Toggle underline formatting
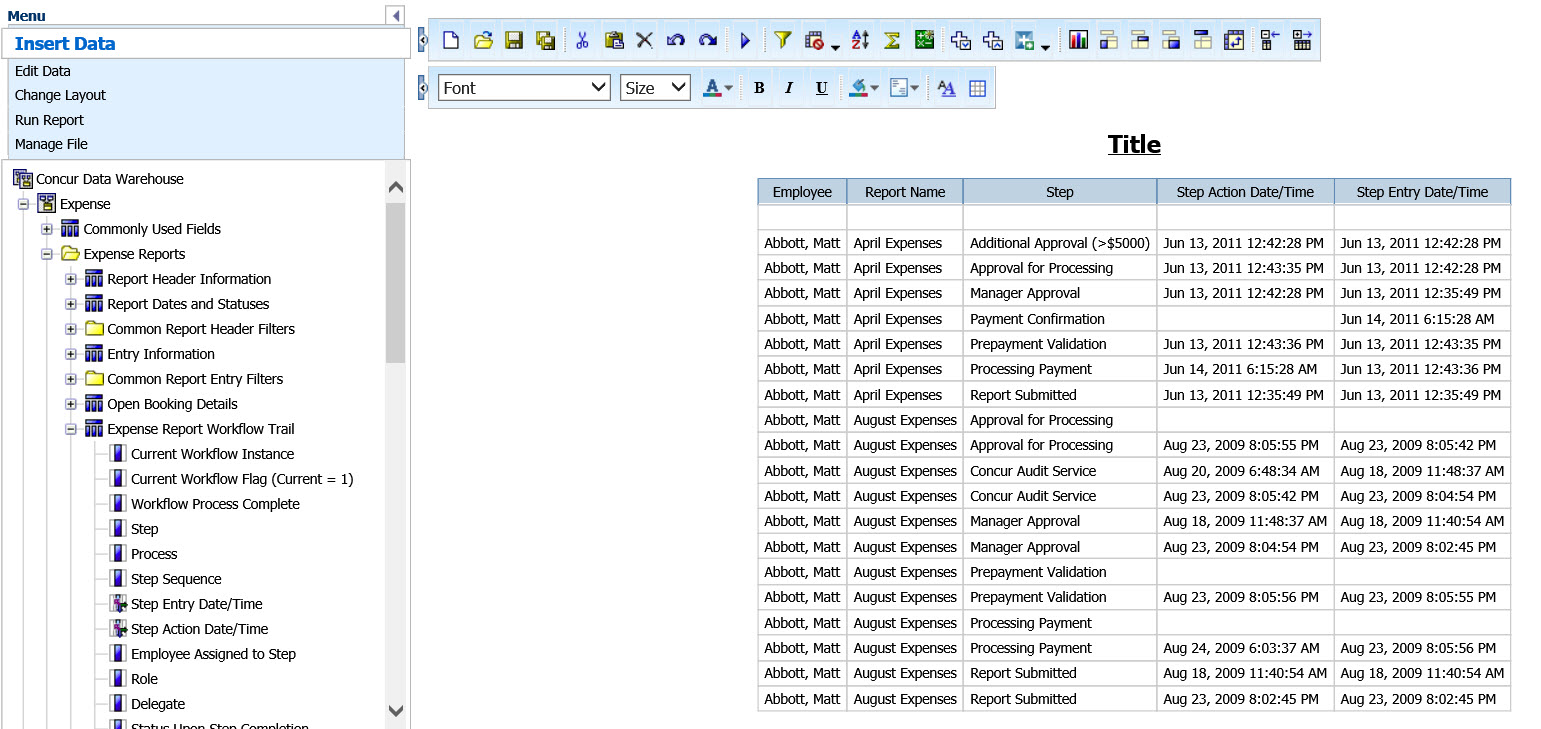 821,88
